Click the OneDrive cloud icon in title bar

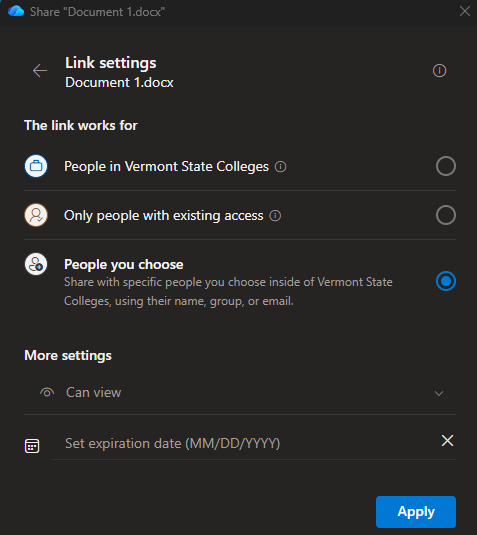tap(16, 11)
